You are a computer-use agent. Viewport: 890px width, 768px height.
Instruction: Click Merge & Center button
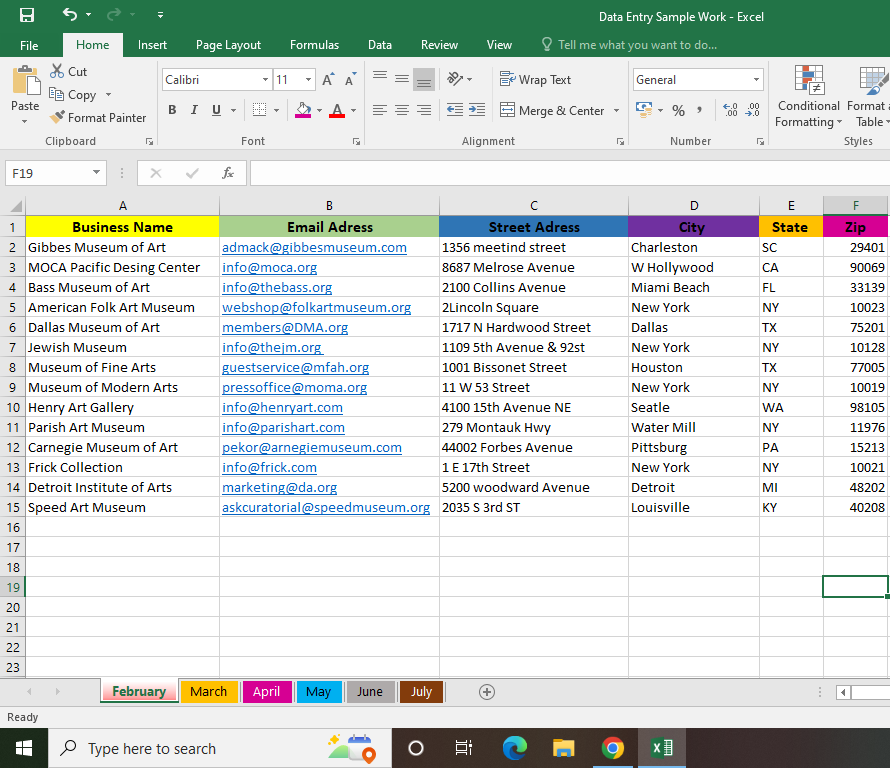pos(552,110)
